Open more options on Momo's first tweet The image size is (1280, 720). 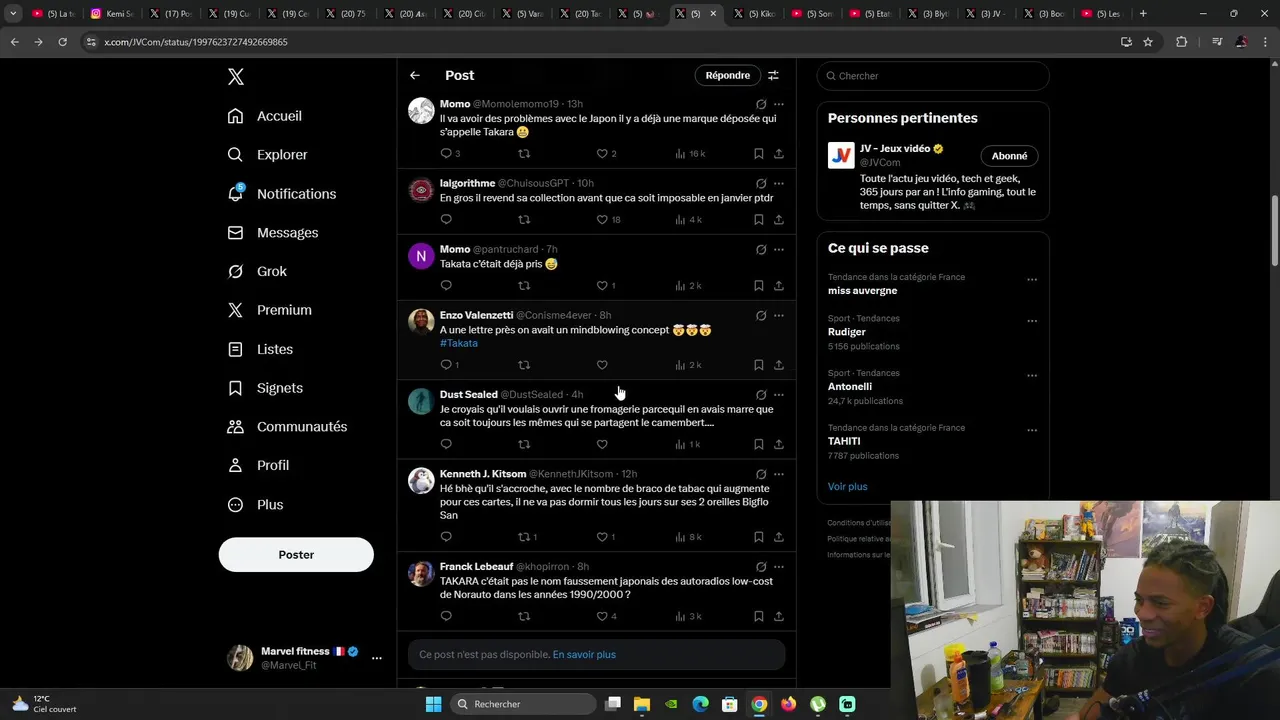(x=779, y=104)
